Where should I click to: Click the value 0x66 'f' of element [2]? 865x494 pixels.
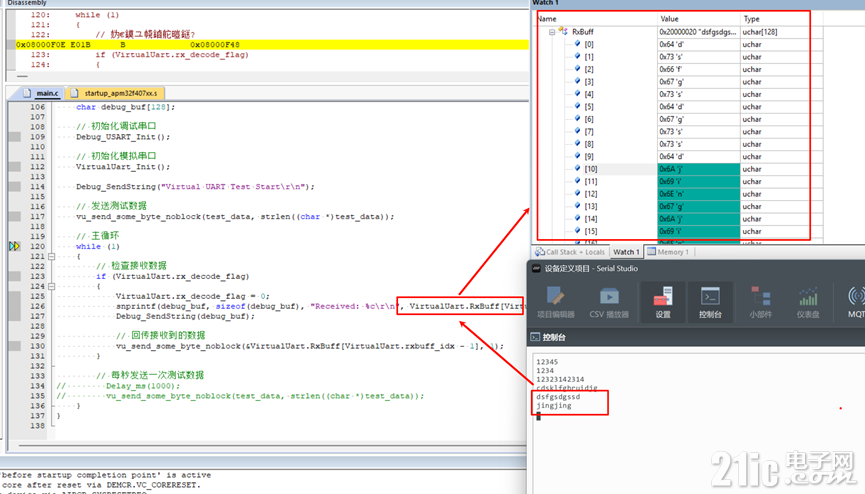point(698,69)
